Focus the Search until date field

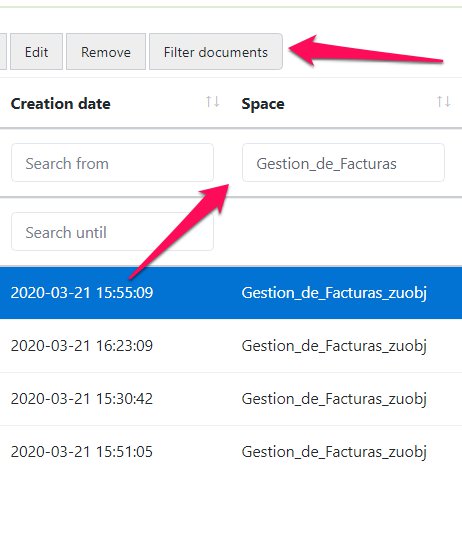pyautogui.click(x=112, y=231)
